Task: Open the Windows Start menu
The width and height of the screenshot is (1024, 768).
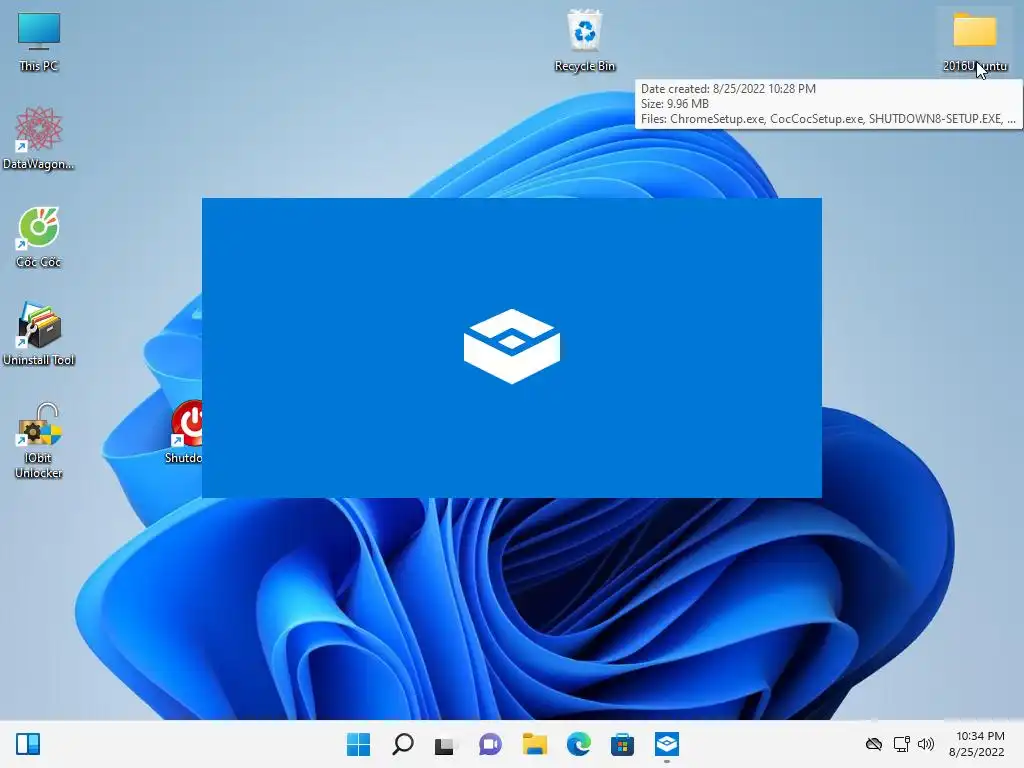Action: click(x=358, y=744)
